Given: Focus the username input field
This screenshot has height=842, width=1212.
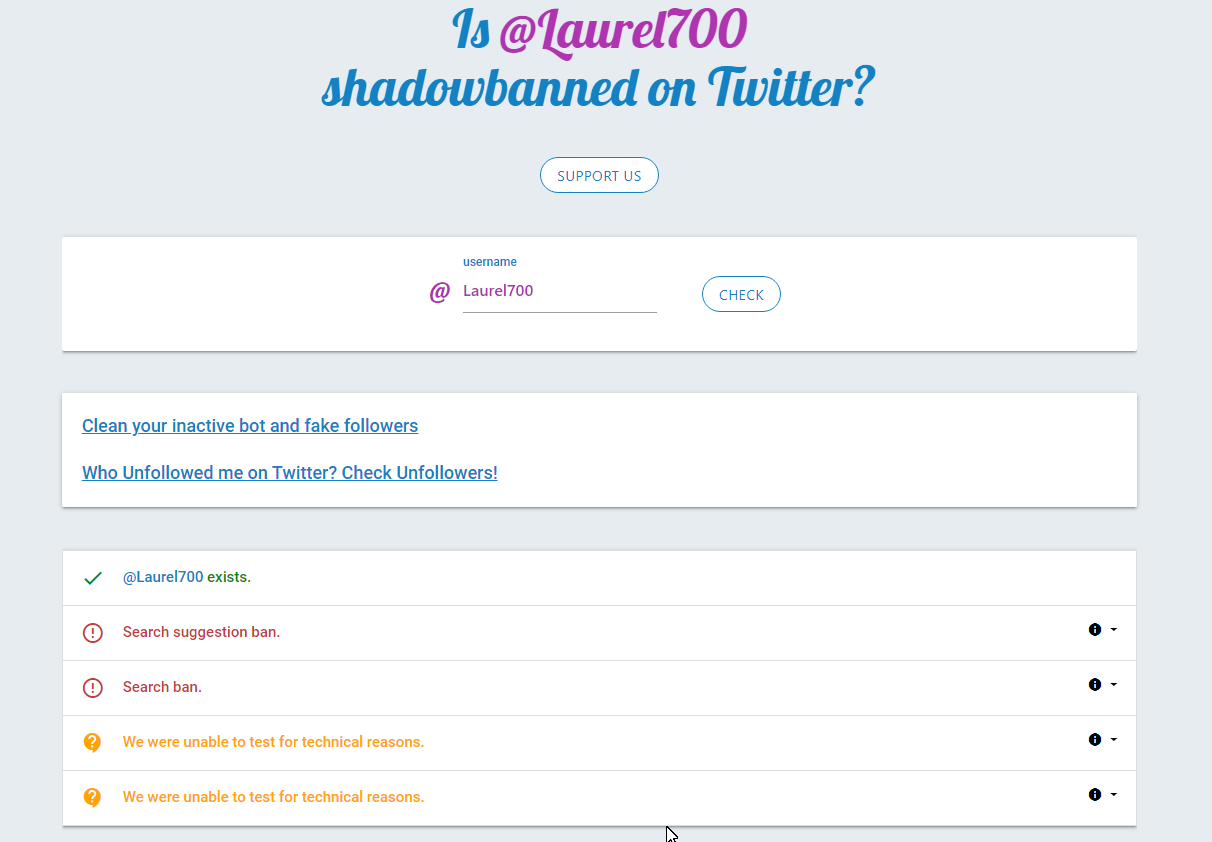Looking at the screenshot, I should tap(559, 292).
